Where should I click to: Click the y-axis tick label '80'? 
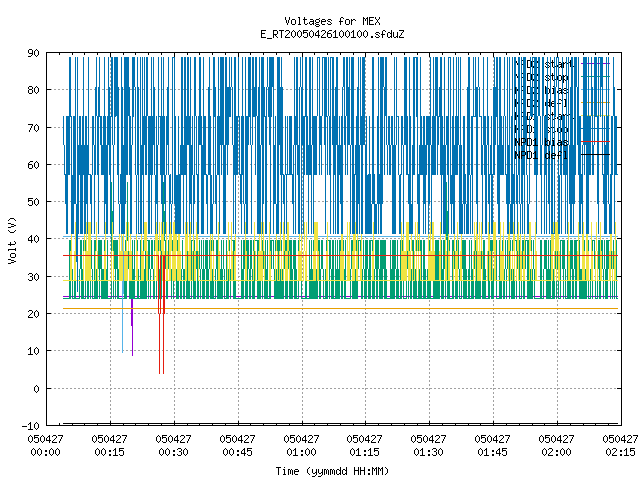pos(33,90)
